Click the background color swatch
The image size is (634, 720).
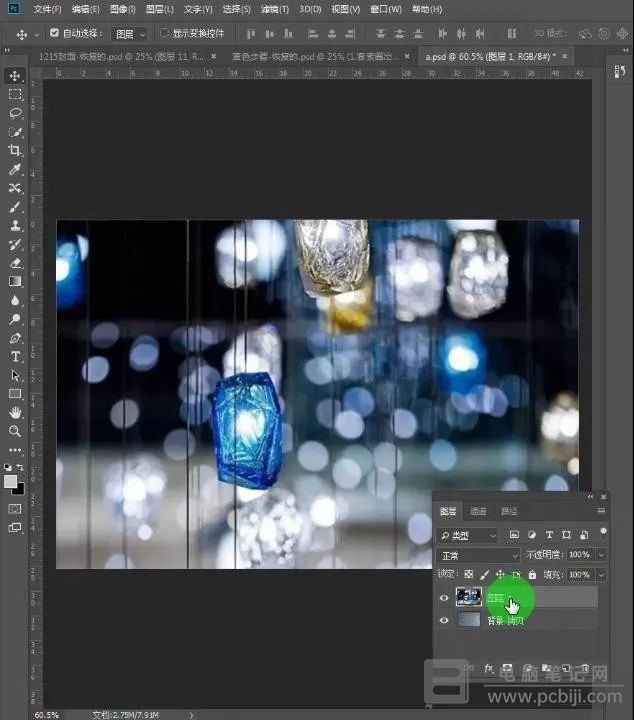pos(19,490)
